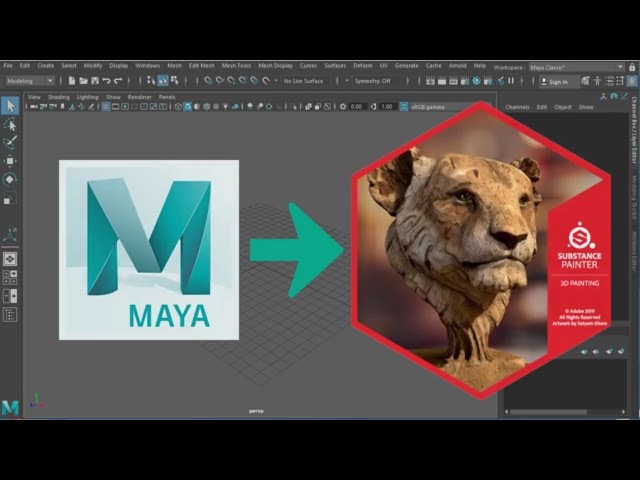Click the Select Camera icon in panel toolbar
Viewport: 640px width, 480px height.
click(33, 107)
